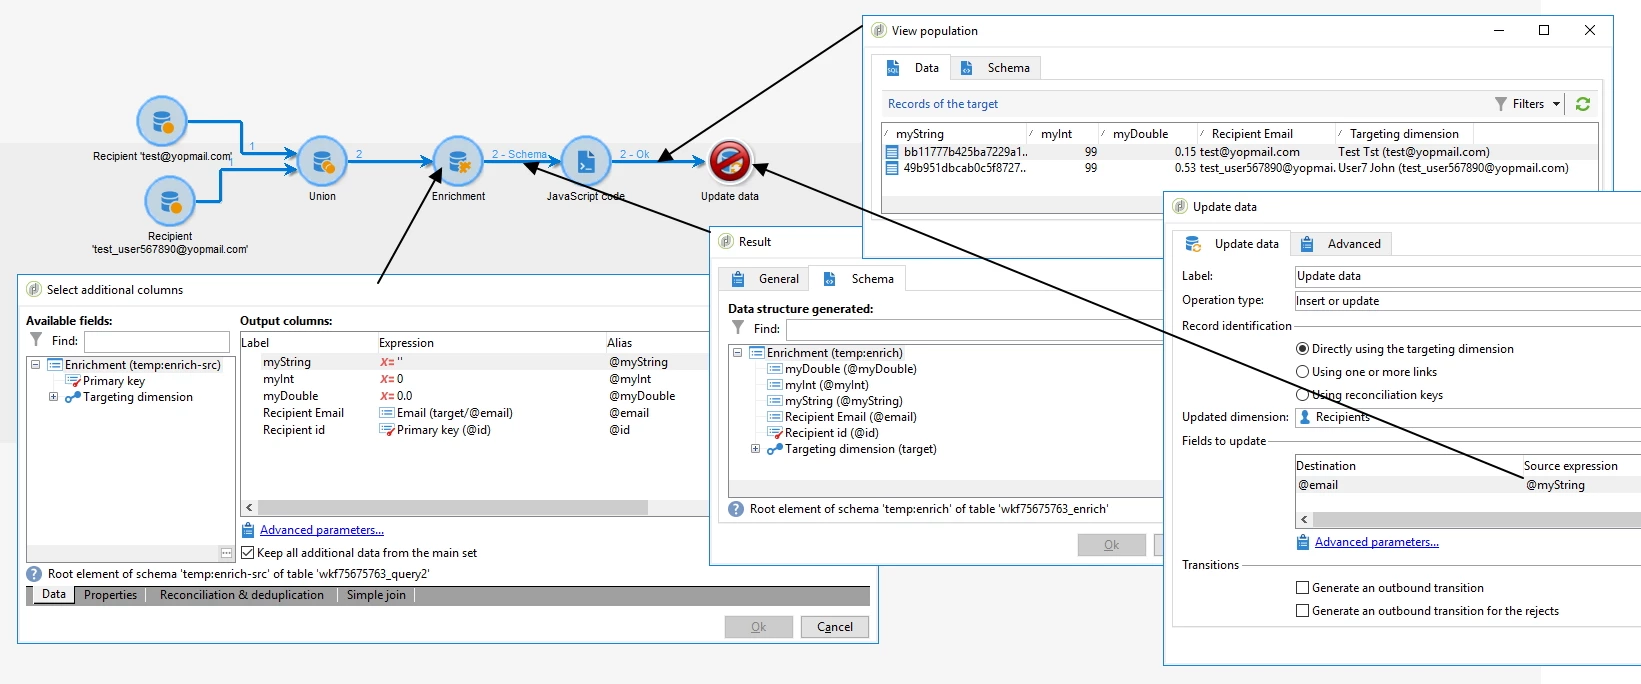Sort by the myString column header
The width and height of the screenshot is (1641, 684).
(954, 134)
